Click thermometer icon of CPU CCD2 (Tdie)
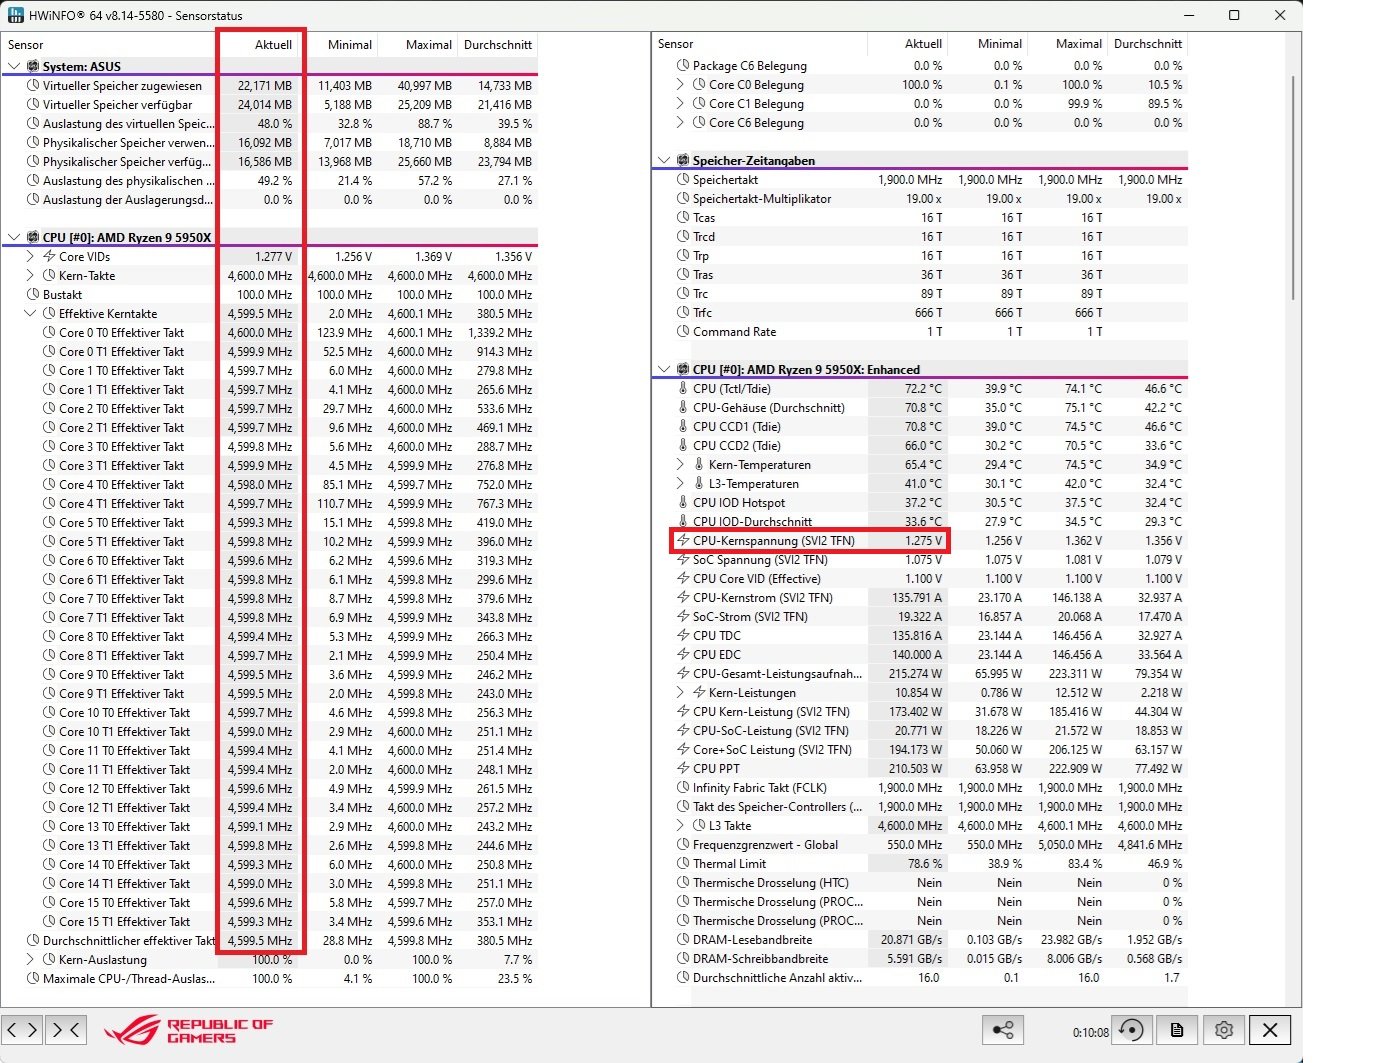The height and width of the screenshot is (1063, 1388). coord(683,445)
